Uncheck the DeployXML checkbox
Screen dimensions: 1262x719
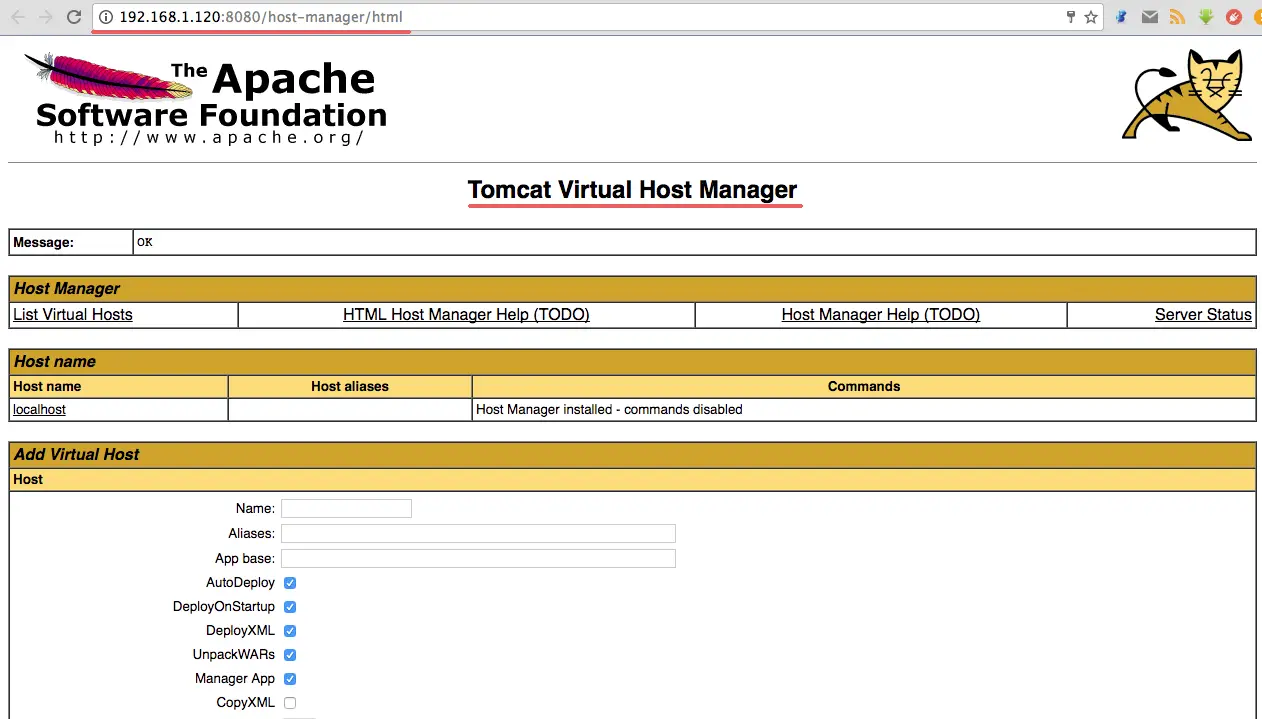point(290,631)
